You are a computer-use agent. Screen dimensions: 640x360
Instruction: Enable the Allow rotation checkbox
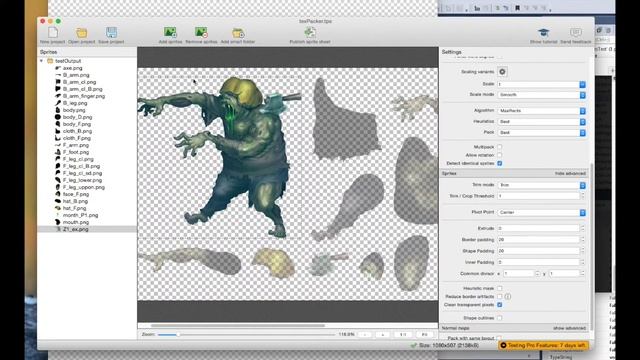tap(500, 155)
